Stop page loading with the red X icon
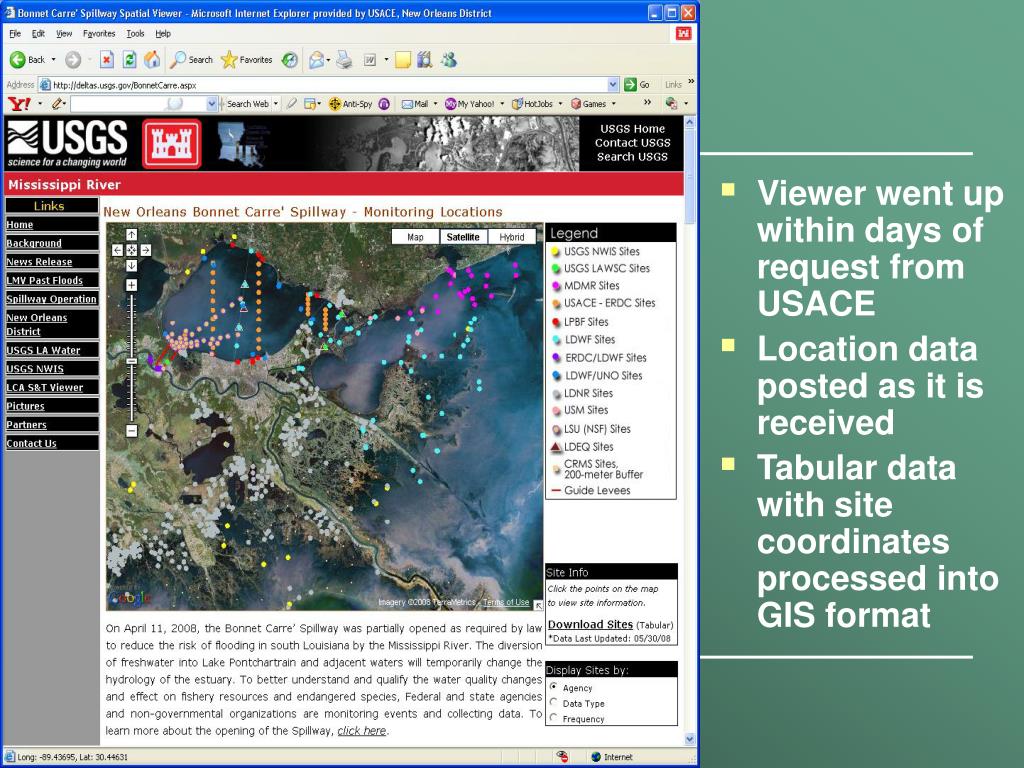1024x768 pixels. [106, 60]
